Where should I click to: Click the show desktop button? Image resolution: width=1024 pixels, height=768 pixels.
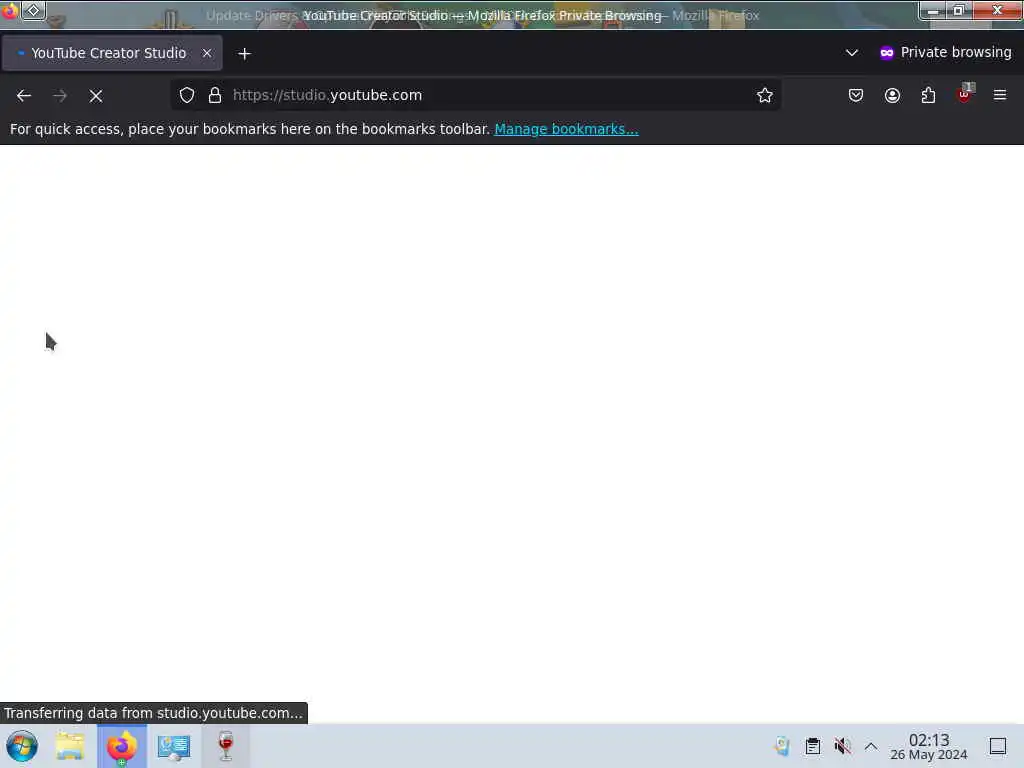[x=998, y=746]
